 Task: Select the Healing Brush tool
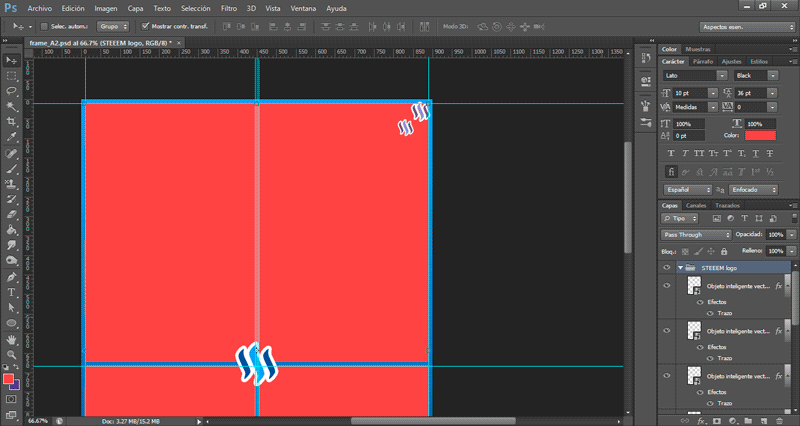pos(11,154)
